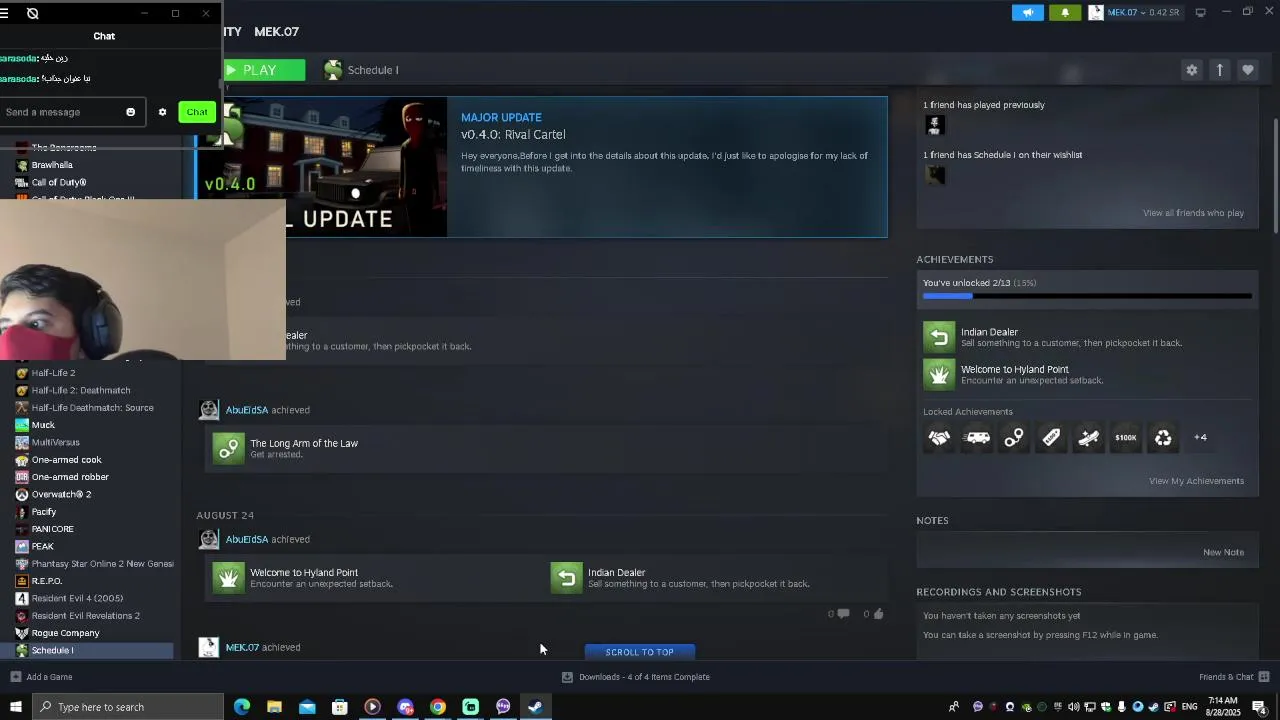The height and width of the screenshot is (720, 1280).
Task: Click the thumbs up icon on activity post
Action: pos(878,614)
